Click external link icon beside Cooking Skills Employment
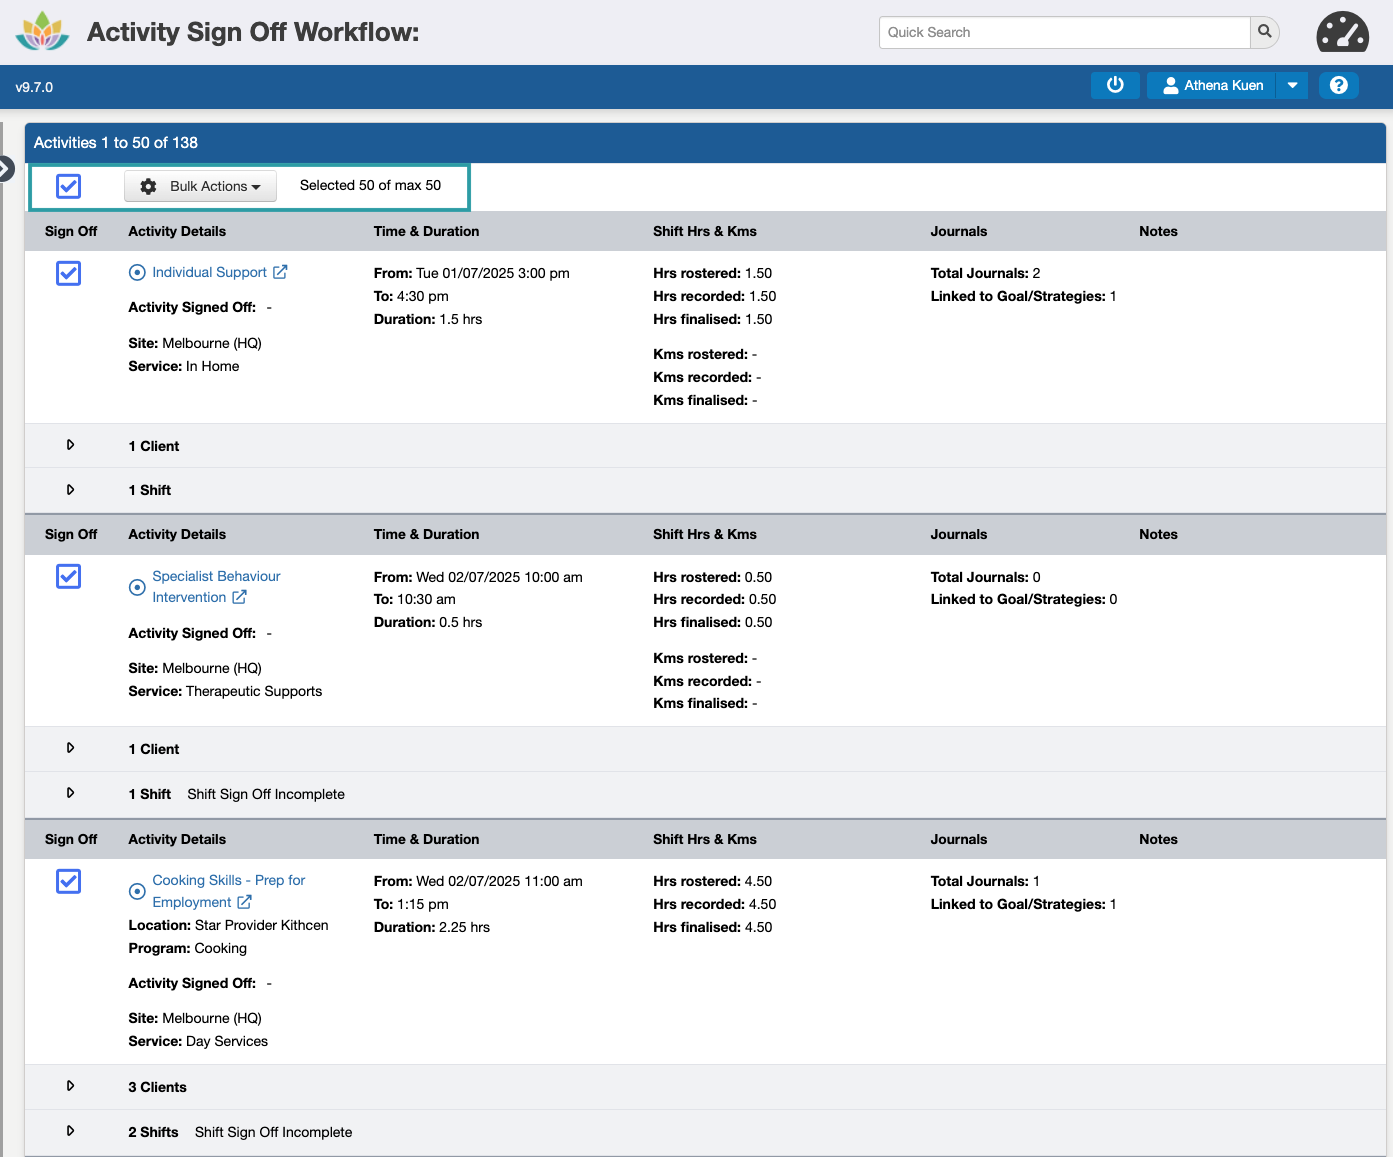 click(245, 902)
